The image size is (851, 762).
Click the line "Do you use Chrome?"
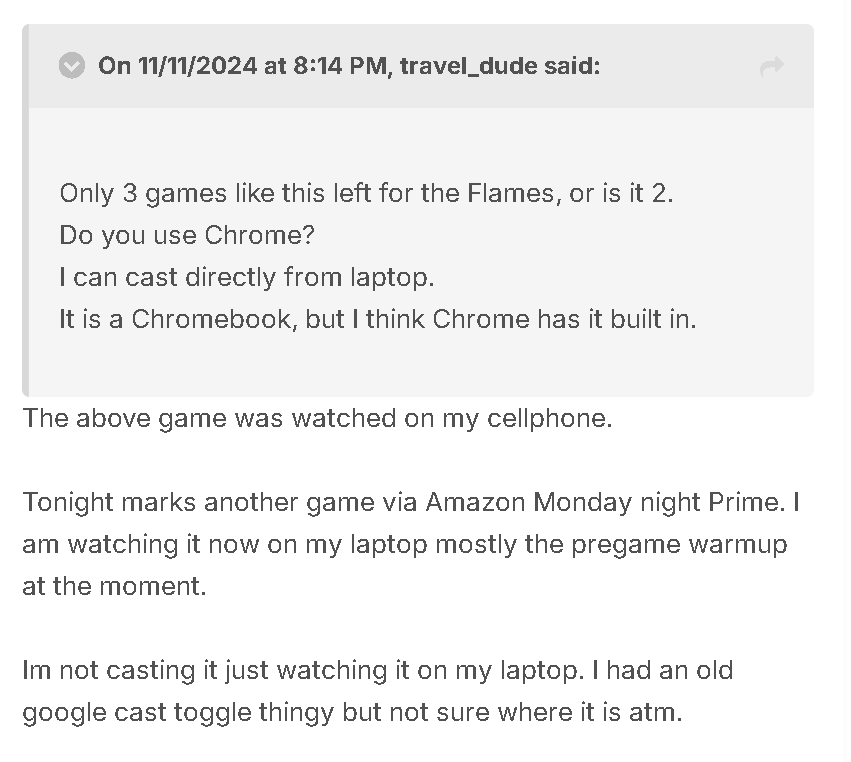(x=187, y=235)
